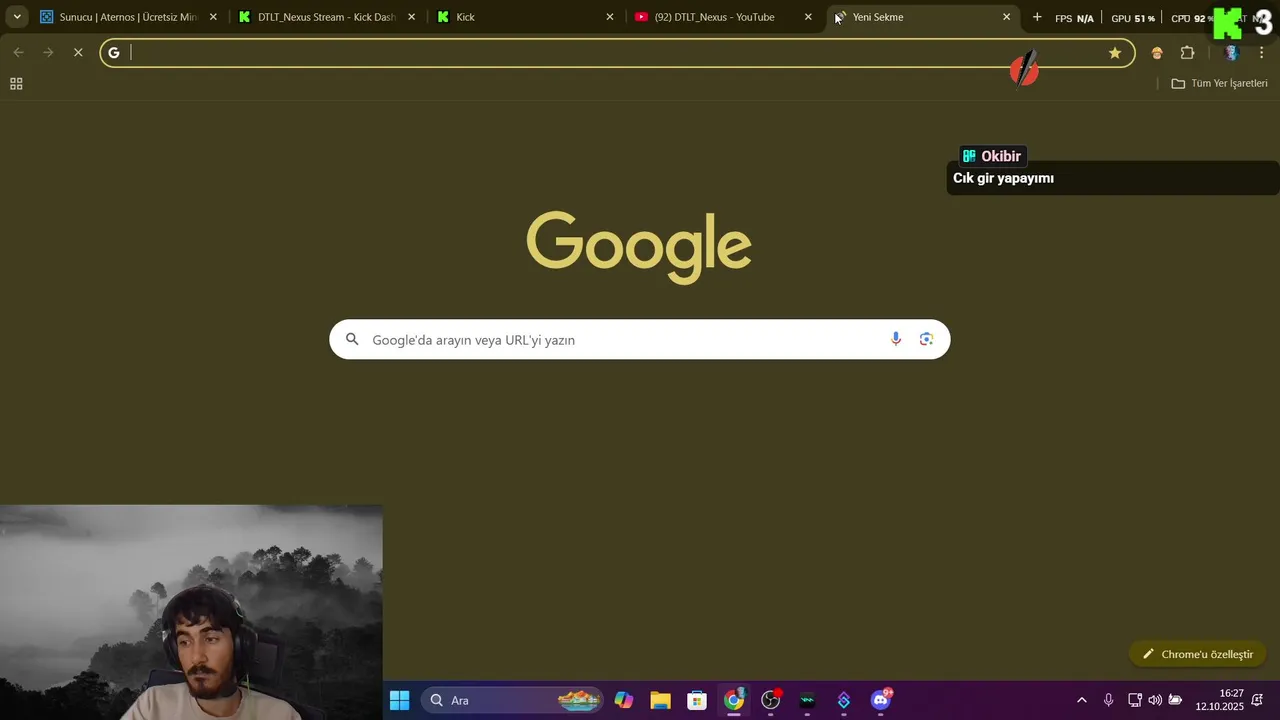The image size is (1280, 720).
Task: Go forward with the forward arrow
Action: (x=48, y=53)
